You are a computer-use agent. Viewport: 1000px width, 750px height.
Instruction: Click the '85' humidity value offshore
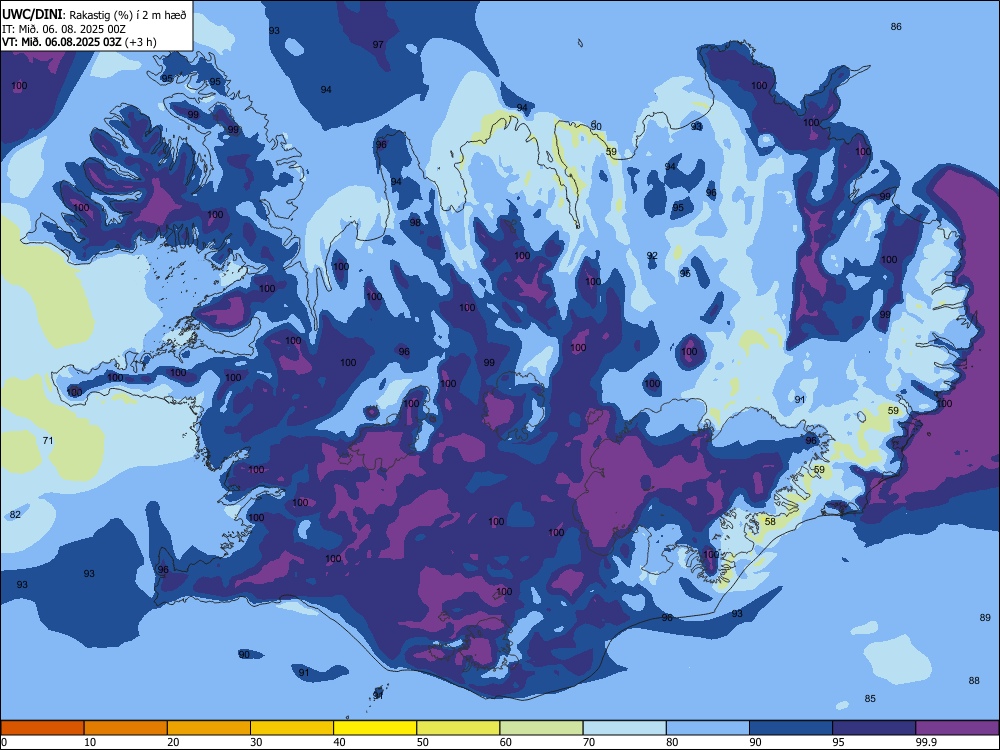pos(870,698)
